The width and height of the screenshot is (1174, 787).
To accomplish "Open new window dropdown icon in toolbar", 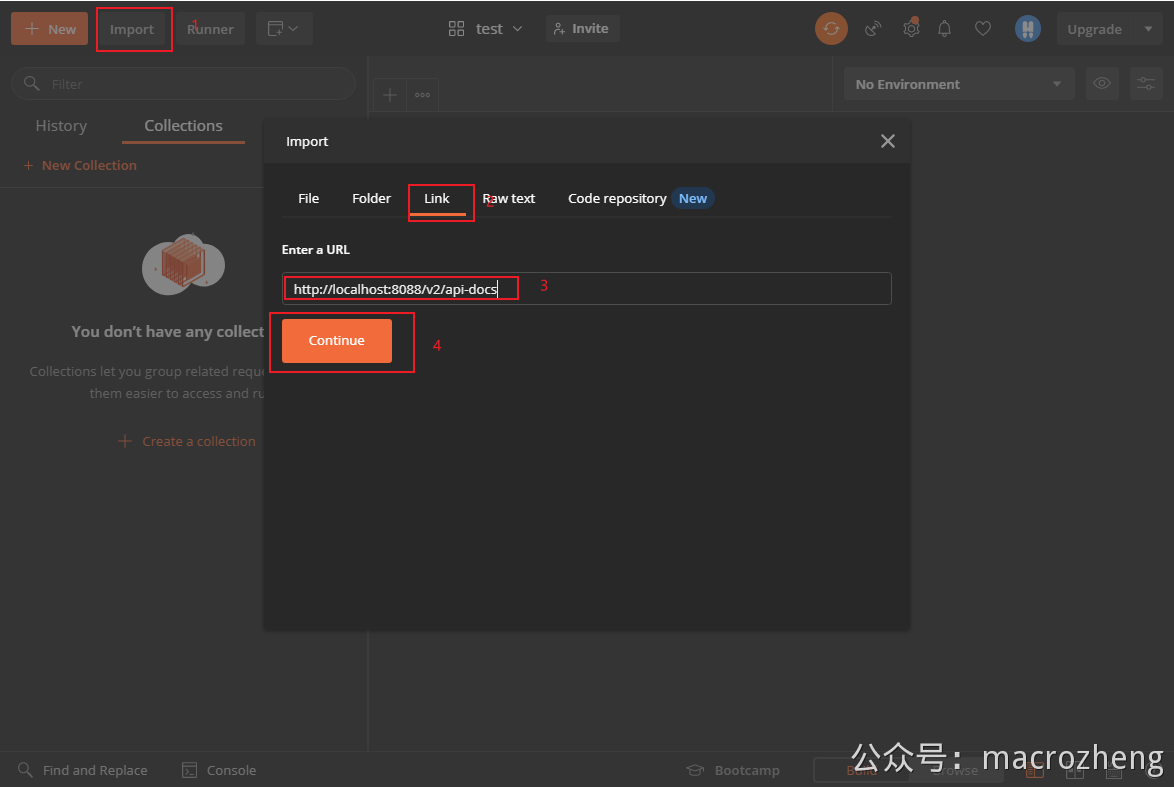I will click(x=284, y=29).
